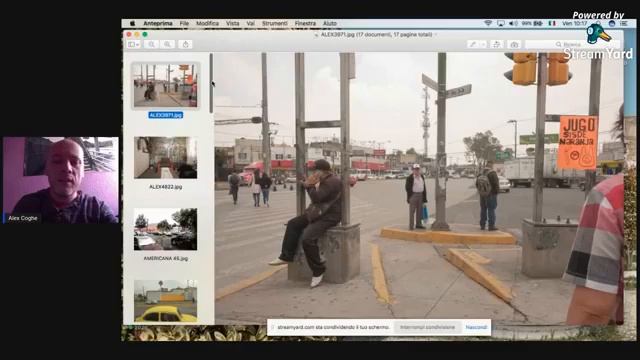Maximize Anteprima with the green button

click(144, 35)
